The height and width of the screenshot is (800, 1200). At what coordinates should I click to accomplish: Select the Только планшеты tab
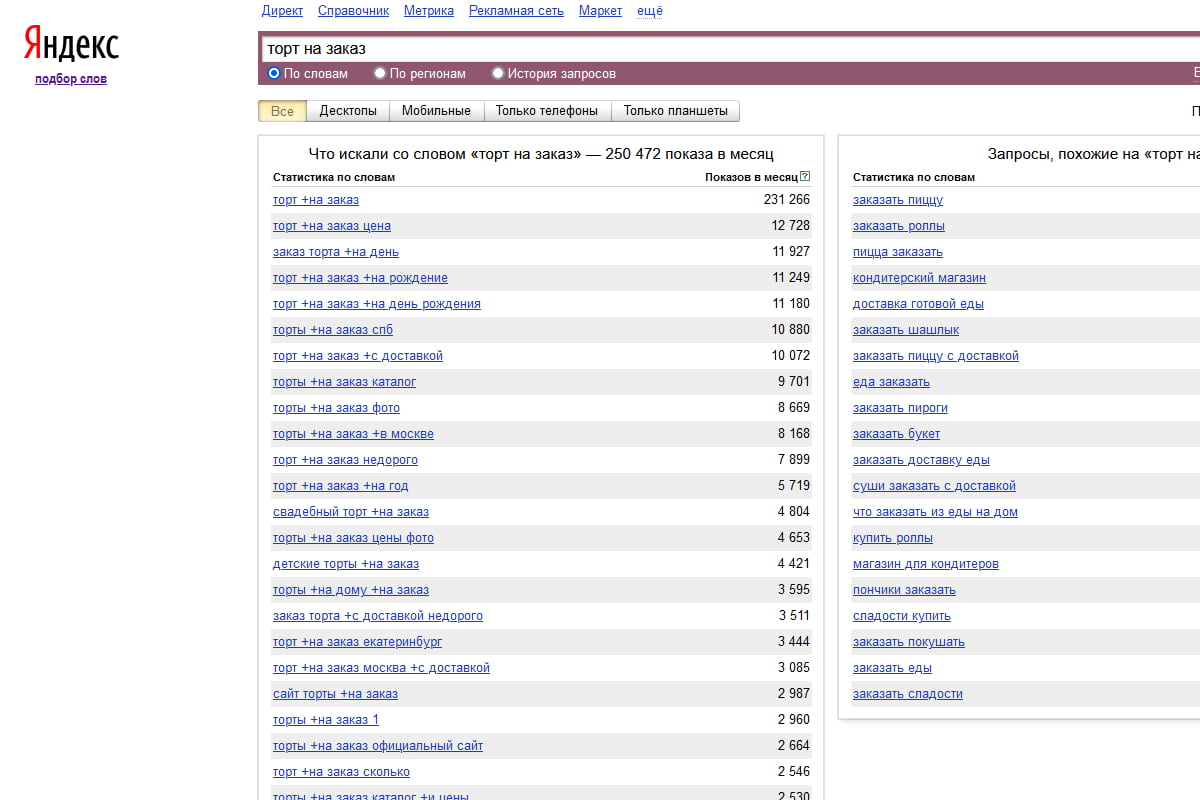tap(675, 111)
